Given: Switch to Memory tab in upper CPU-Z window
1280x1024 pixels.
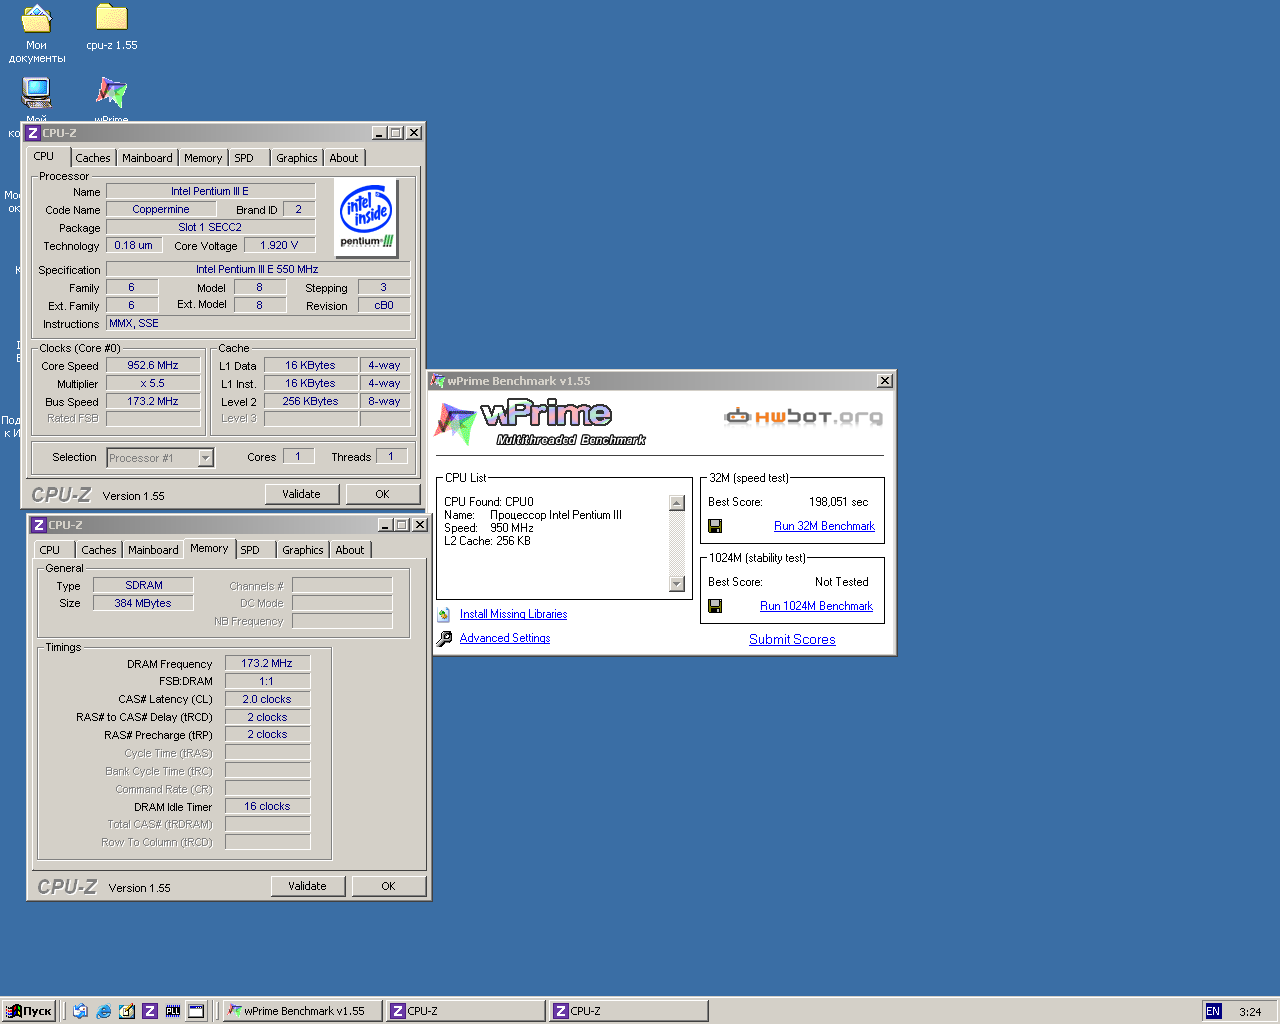Looking at the screenshot, I should [203, 158].
